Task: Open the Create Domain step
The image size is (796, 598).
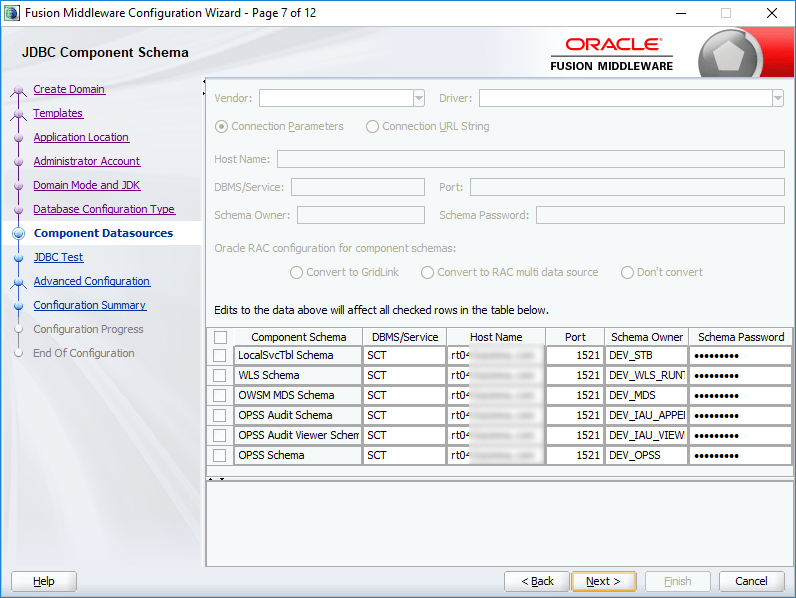Action: 69,89
